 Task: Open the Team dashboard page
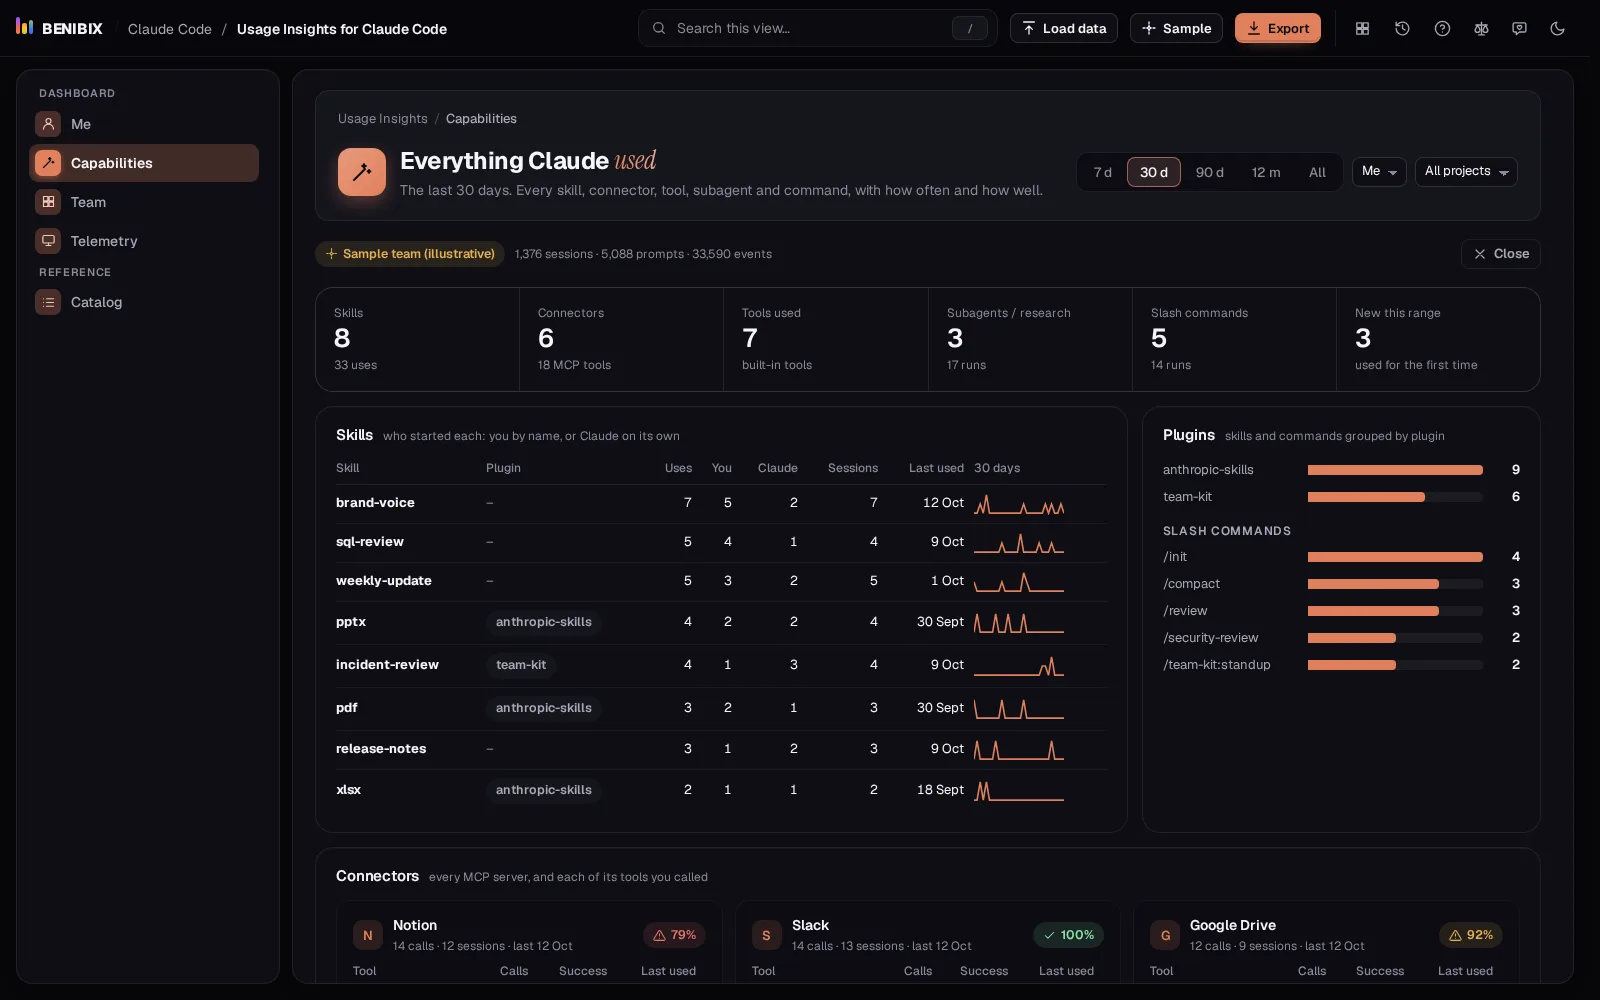[x=144, y=202]
